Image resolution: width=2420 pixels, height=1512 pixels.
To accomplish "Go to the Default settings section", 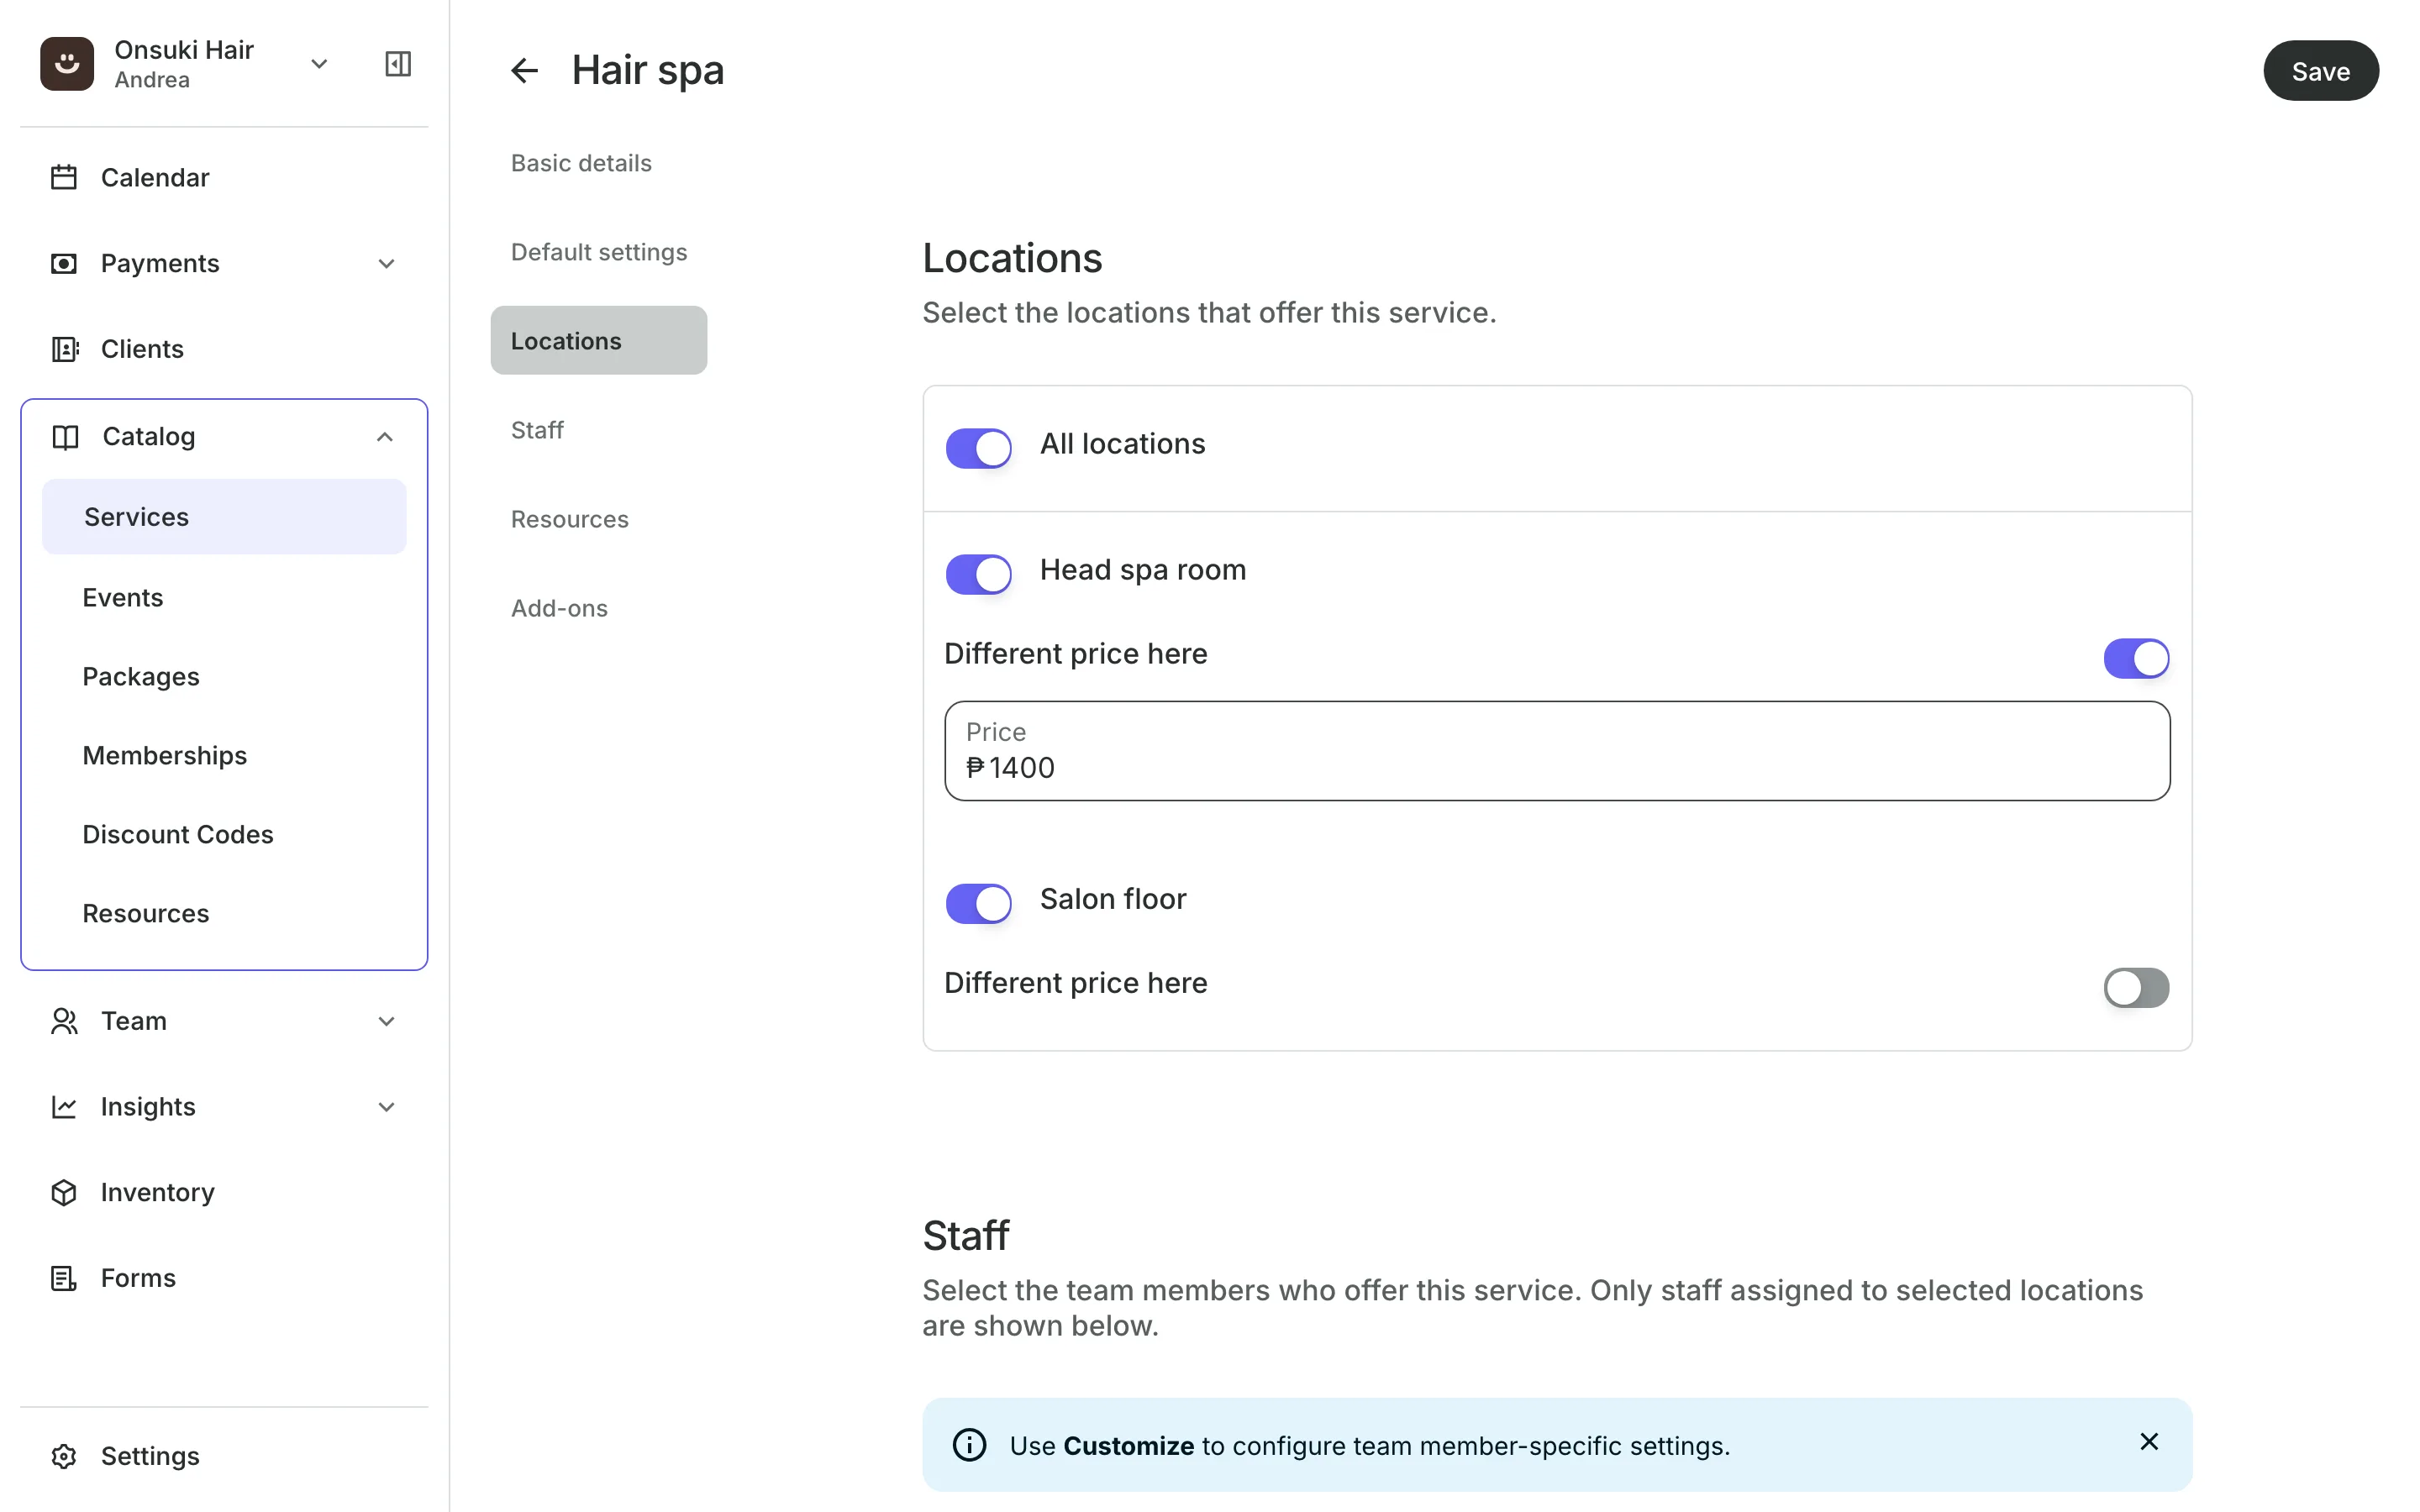I will 599,252.
